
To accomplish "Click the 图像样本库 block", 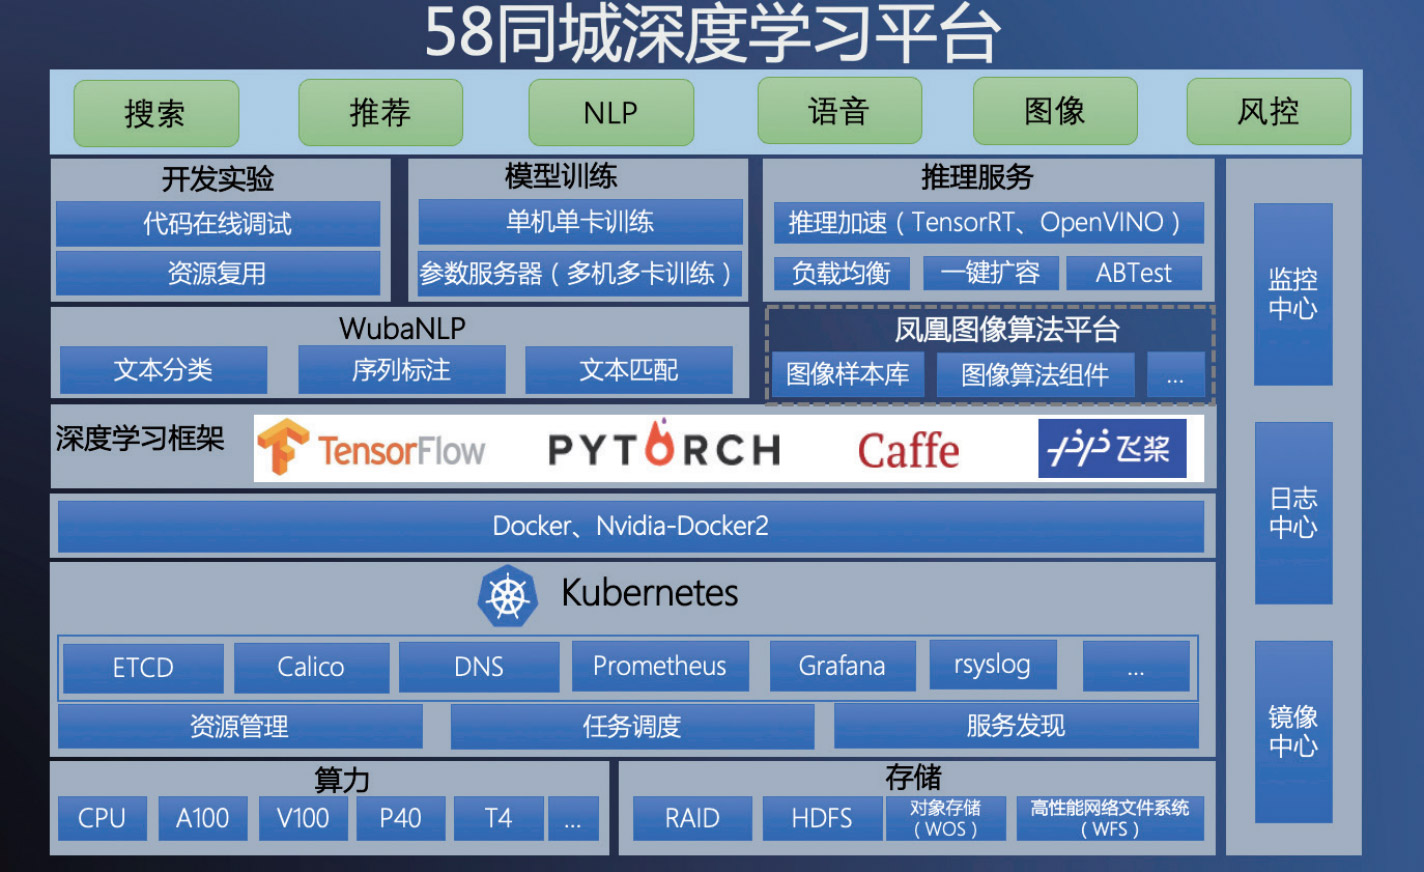I will click(x=848, y=375).
